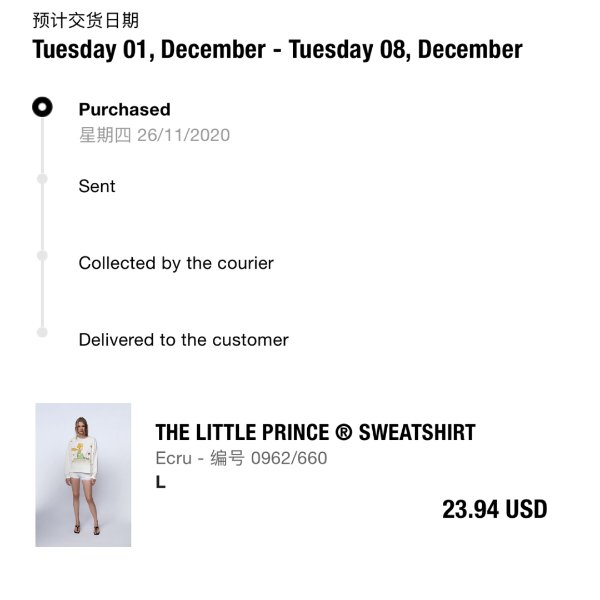Click Collected by the courier text
Viewport: 600px width, 600px height.
176,263
